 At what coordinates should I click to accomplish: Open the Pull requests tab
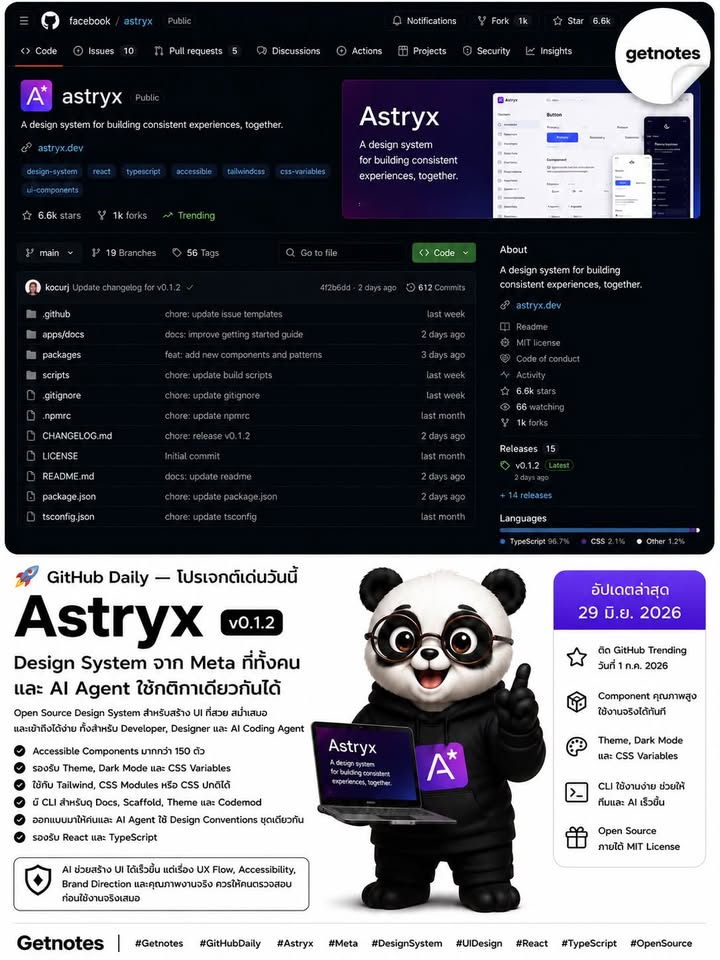click(x=196, y=51)
